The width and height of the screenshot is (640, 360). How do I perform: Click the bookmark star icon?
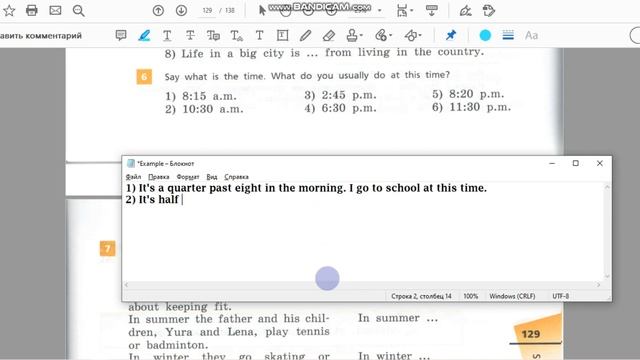tap(9, 10)
